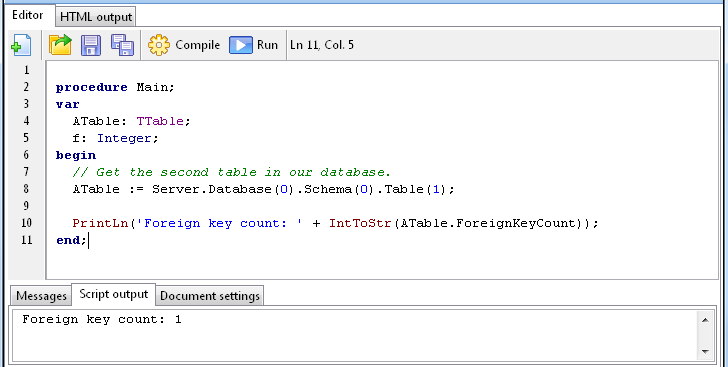Click 'PrintLn' on line 10
Screen dimensions: 728x367
pyautogui.click(x=100, y=223)
